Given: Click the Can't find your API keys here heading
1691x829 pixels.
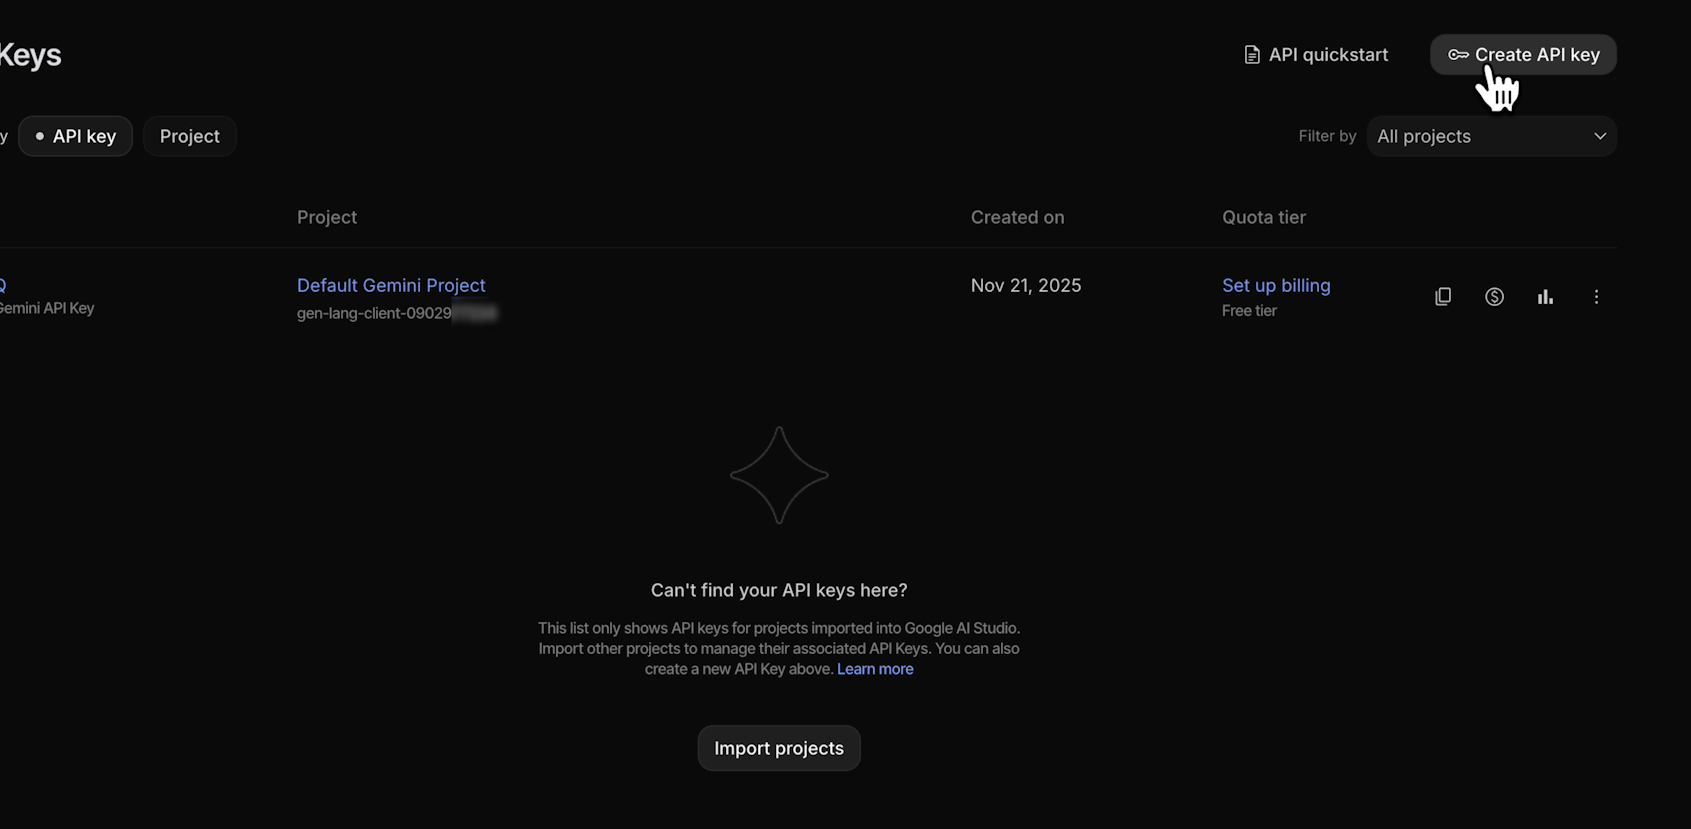Looking at the screenshot, I should (x=779, y=590).
